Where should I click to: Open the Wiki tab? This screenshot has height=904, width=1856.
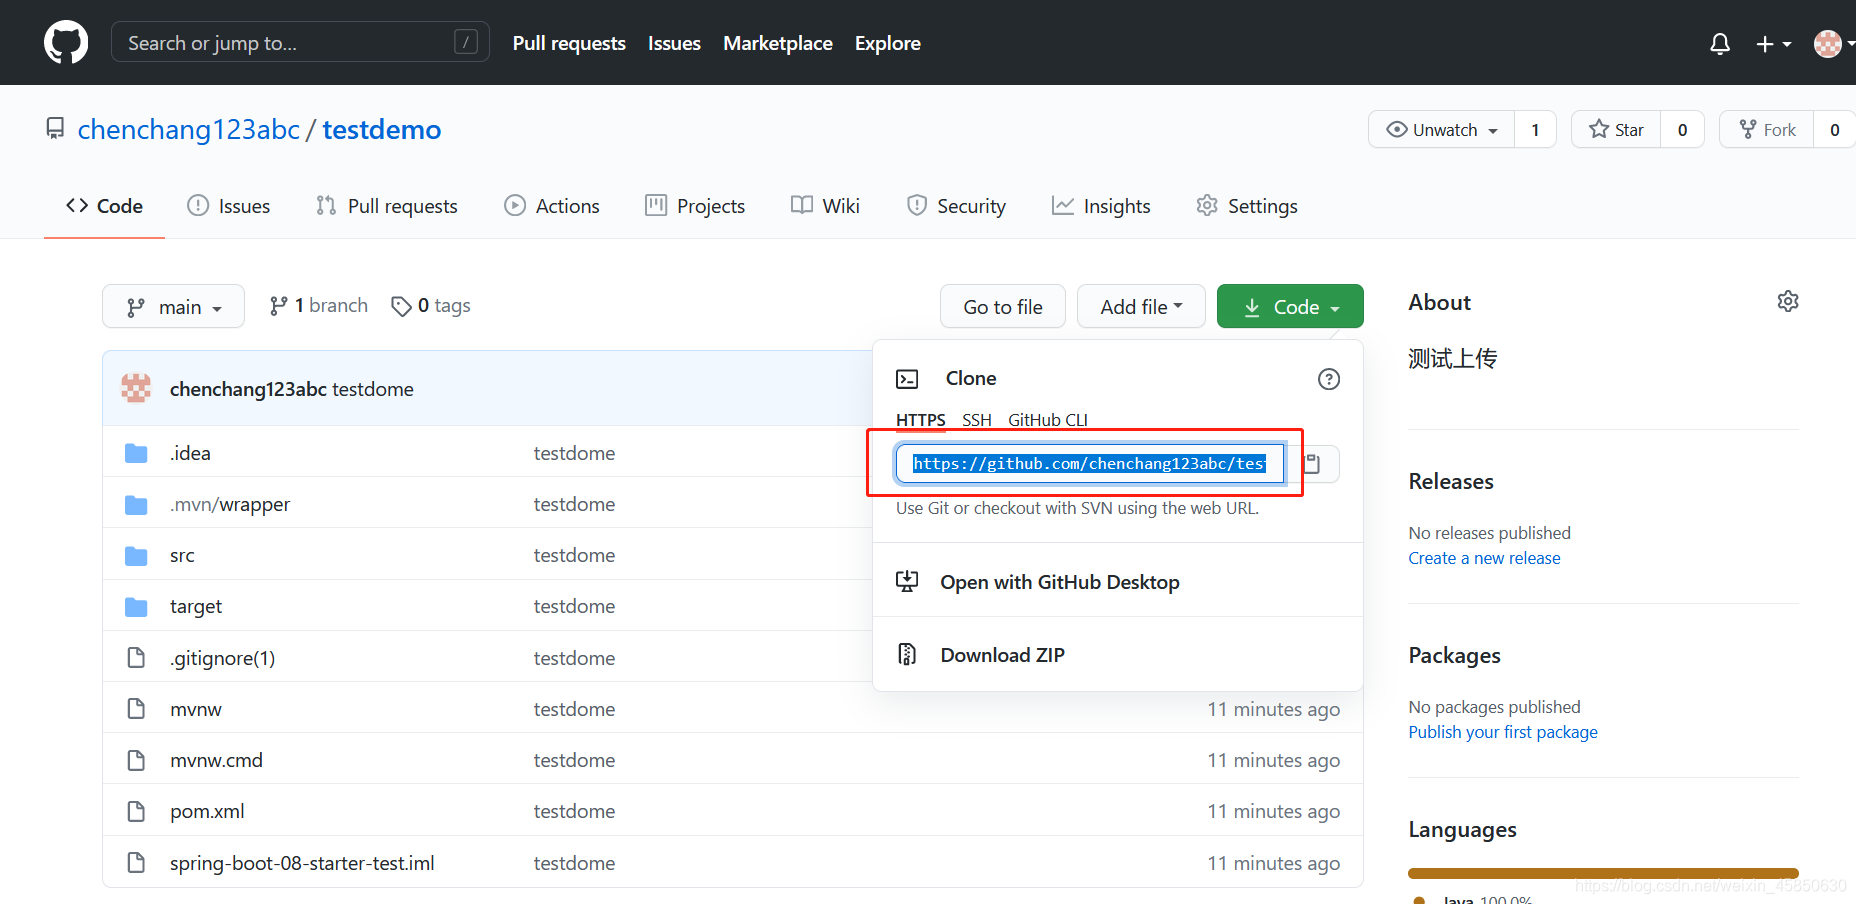click(825, 206)
